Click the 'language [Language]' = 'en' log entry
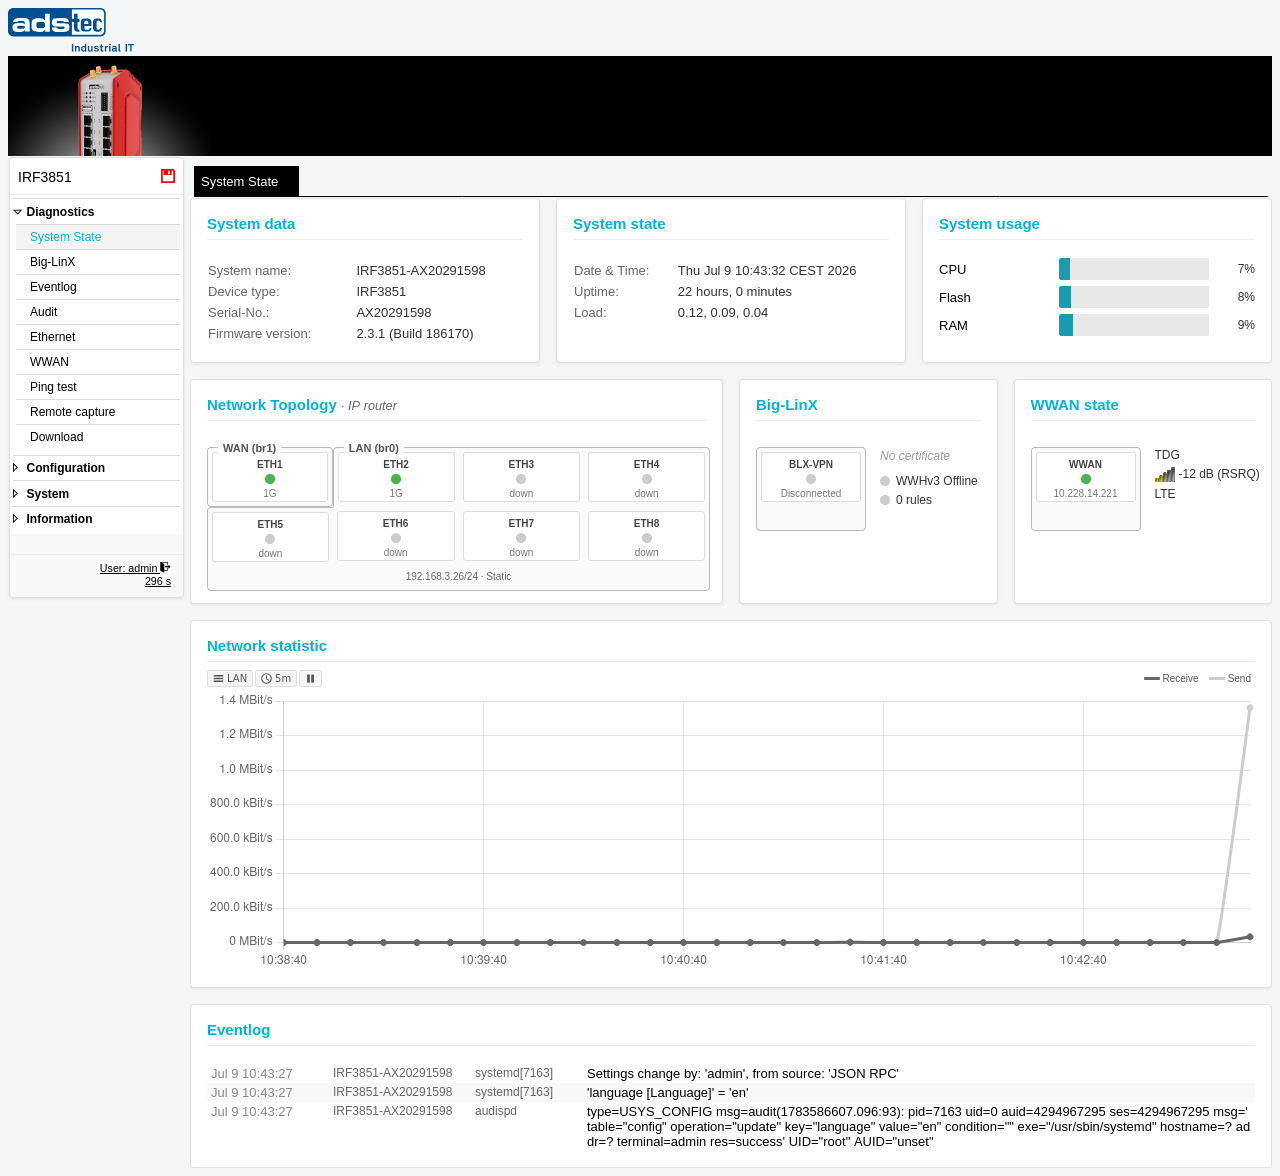The width and height of the screenshot is (1280, 1176). (730, 1093)
